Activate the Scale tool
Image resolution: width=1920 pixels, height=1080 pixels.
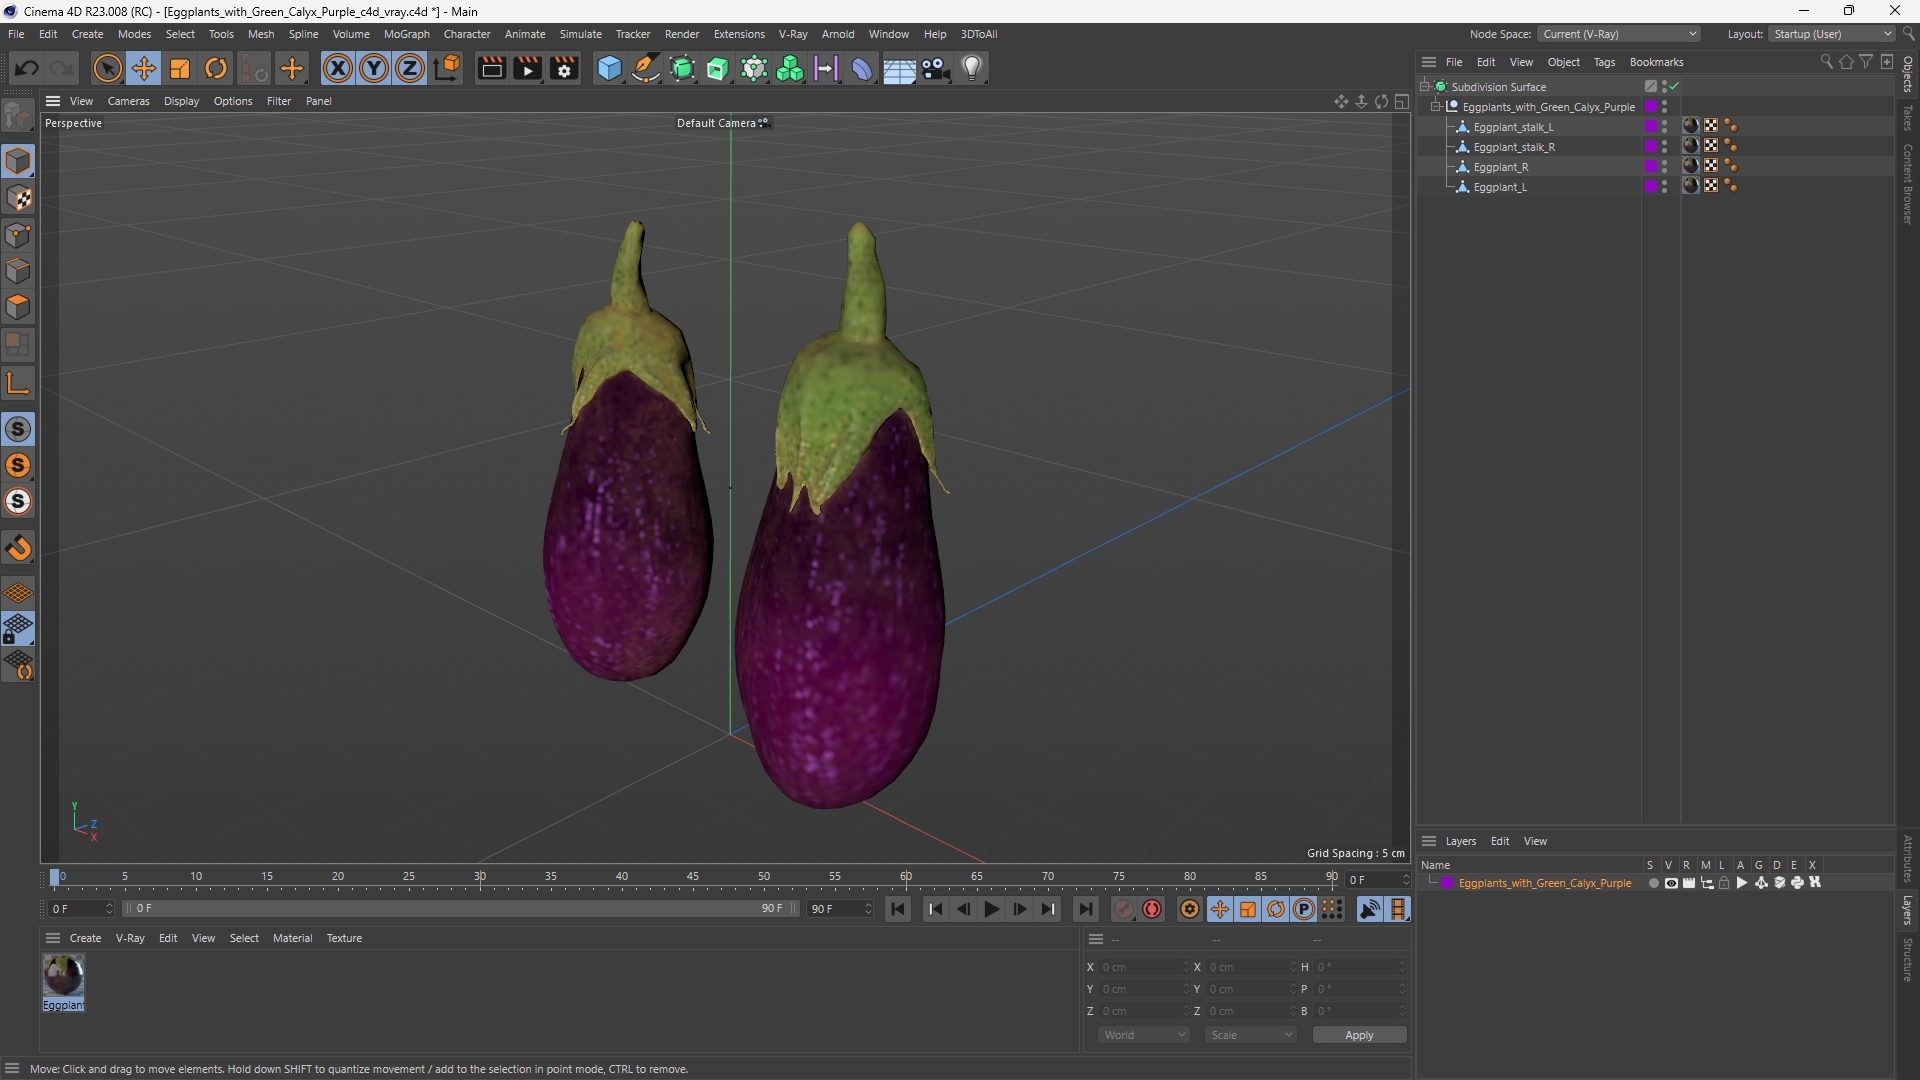tap(180, 68)
